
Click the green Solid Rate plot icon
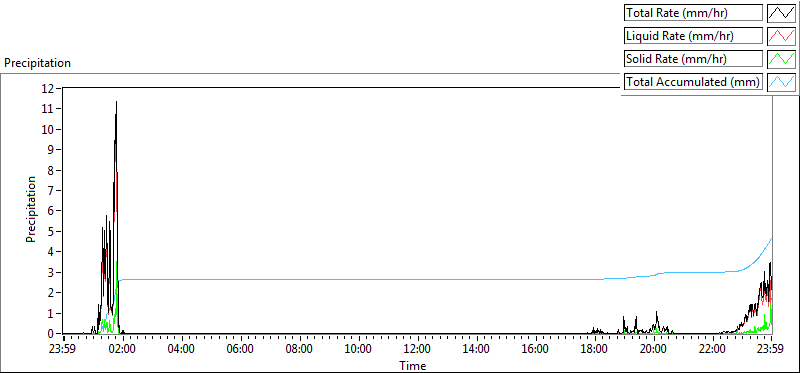tap(781, 59)
